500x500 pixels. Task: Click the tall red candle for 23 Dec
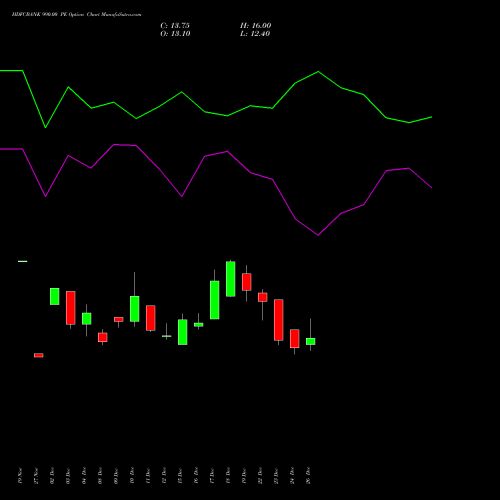[279, 320]
